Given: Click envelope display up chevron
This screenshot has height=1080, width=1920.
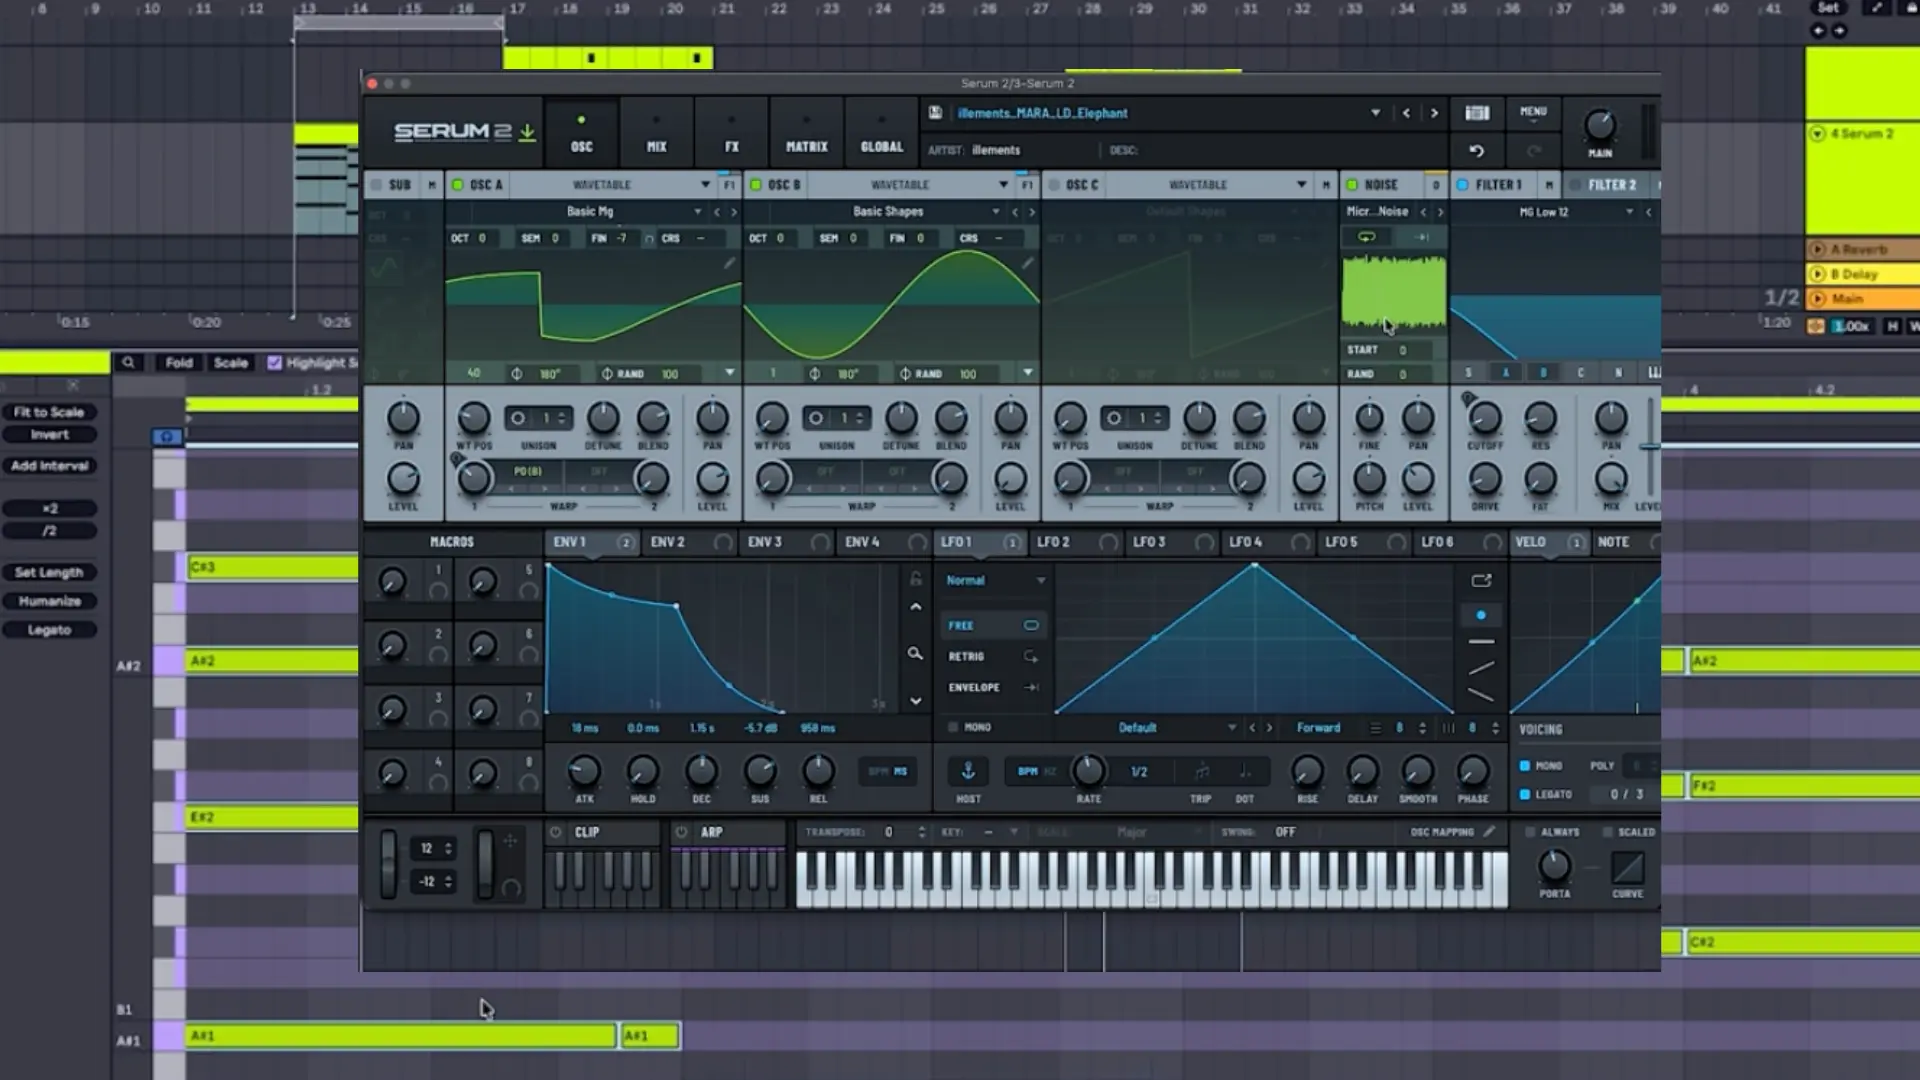Looking at the screenshot, I should (915, 607).
